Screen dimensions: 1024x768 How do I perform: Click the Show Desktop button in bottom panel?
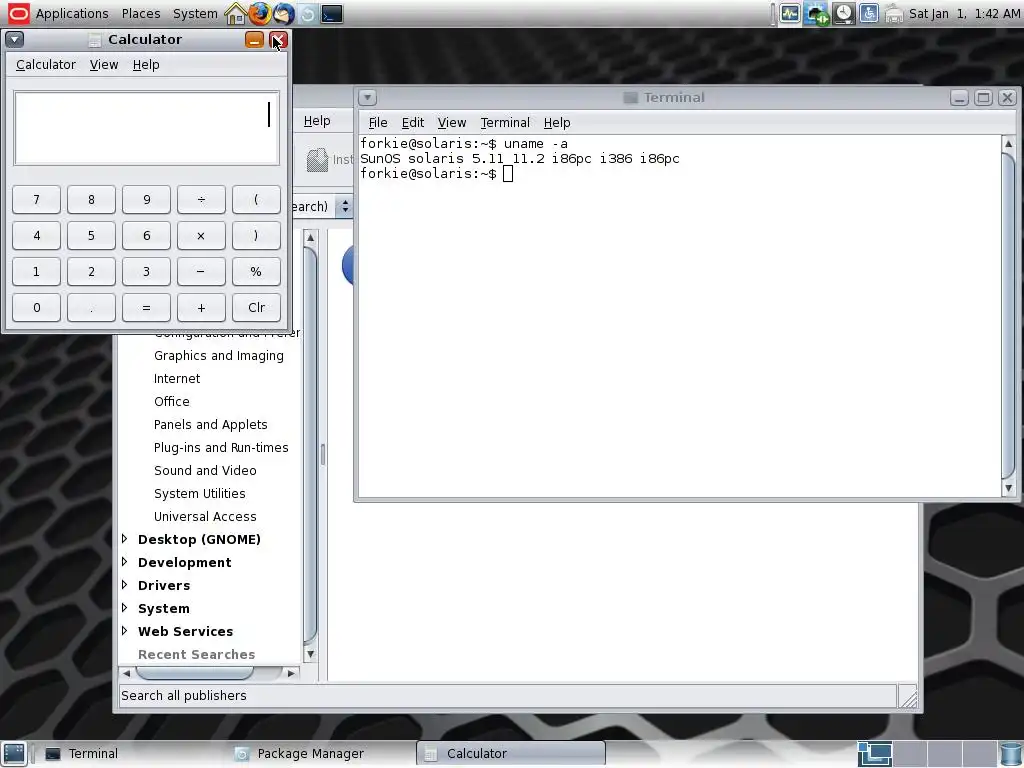click(x=14, y=754)
